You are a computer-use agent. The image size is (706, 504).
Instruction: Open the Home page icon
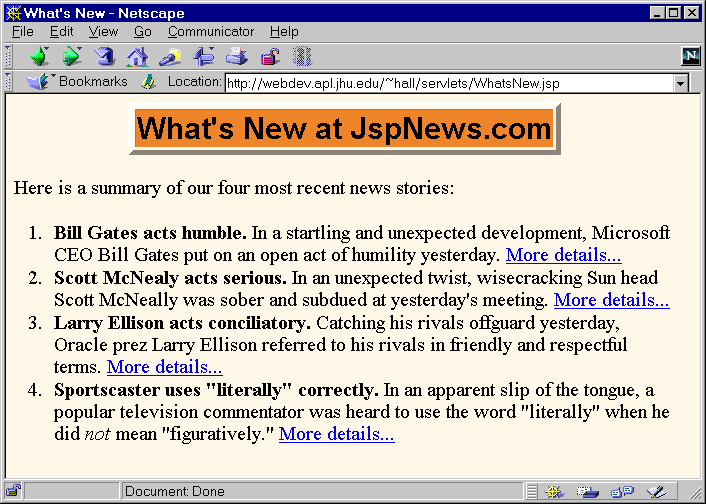[x=137, y=57]
